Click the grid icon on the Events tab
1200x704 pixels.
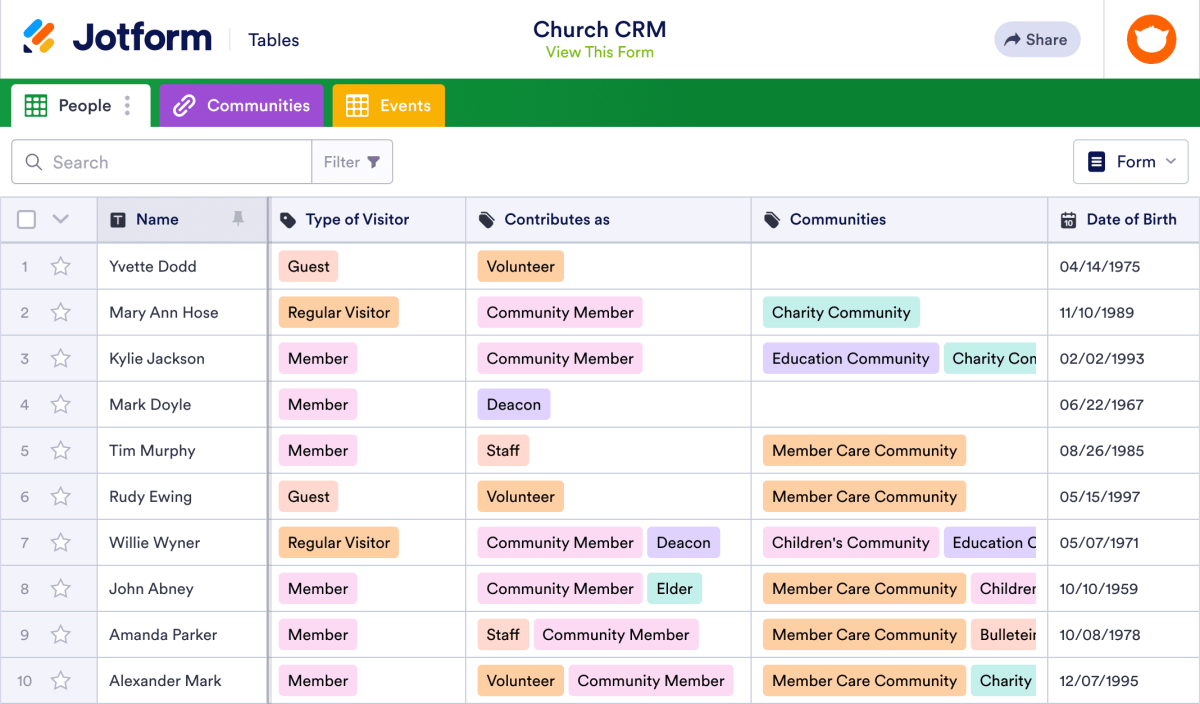[357, 105]
